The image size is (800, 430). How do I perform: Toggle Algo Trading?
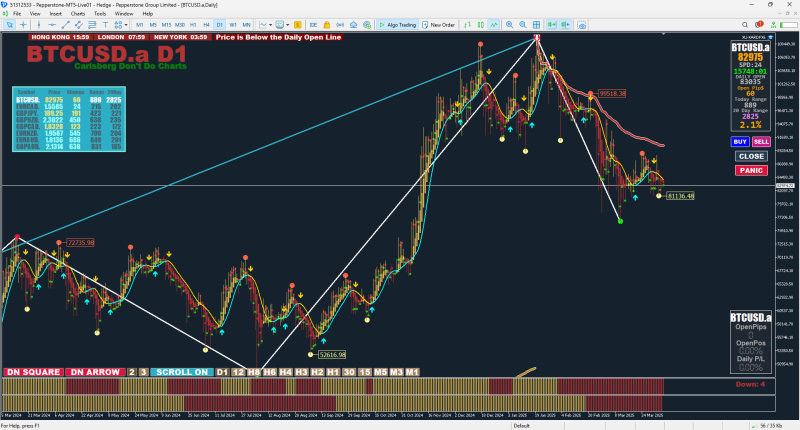[397, 24]
